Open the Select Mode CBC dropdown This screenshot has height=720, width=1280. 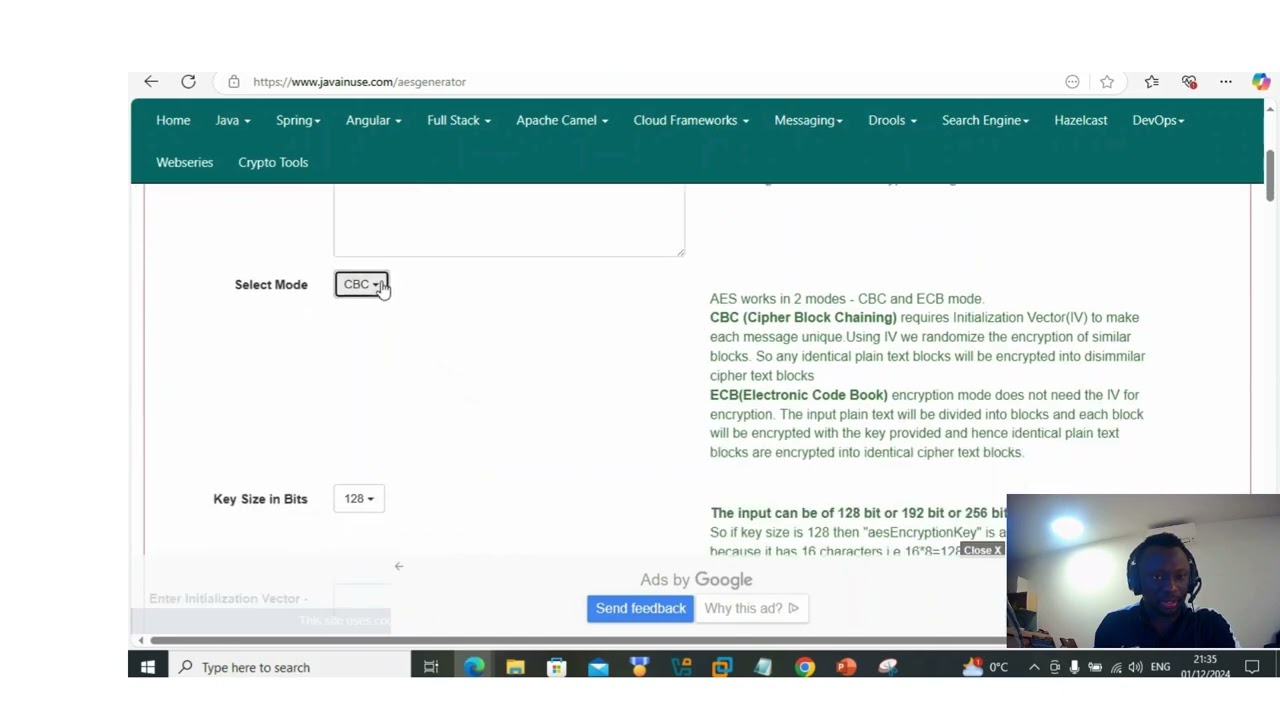coord(361,285)
